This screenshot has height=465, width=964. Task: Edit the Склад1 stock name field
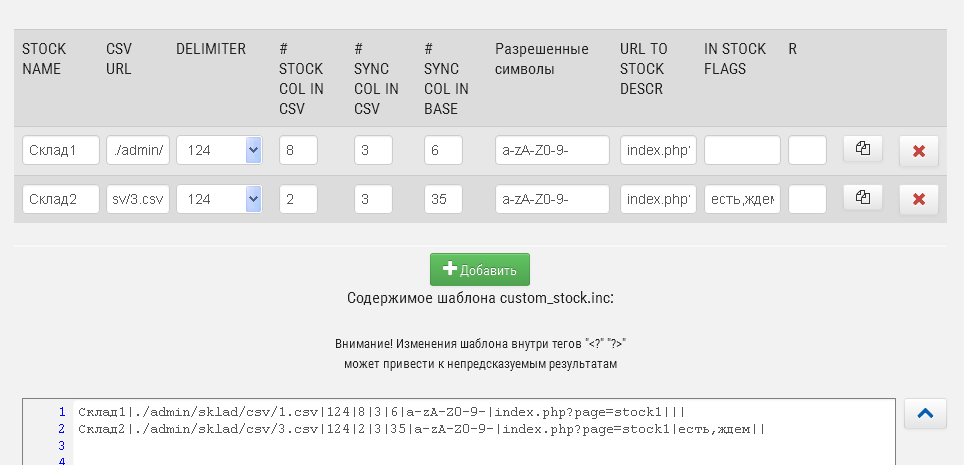[61, 151]
